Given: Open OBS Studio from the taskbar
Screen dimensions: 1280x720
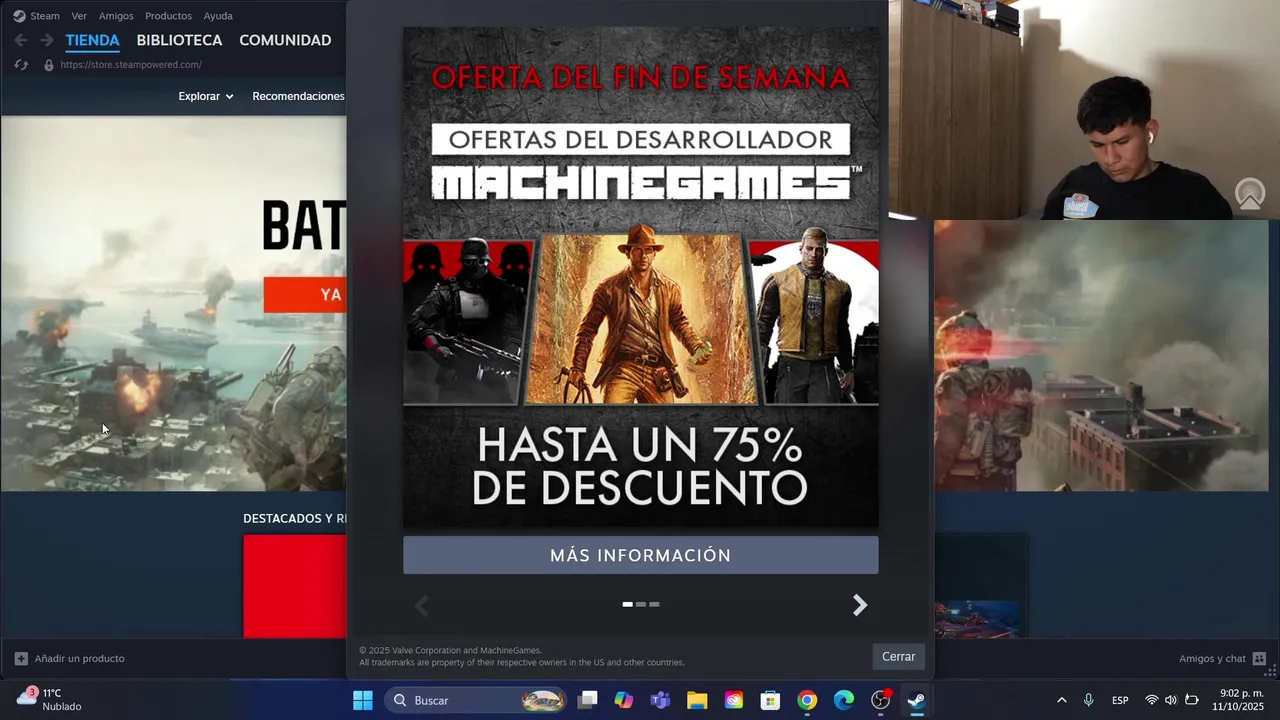Looking at the screenshot, I should coord(881,700).
